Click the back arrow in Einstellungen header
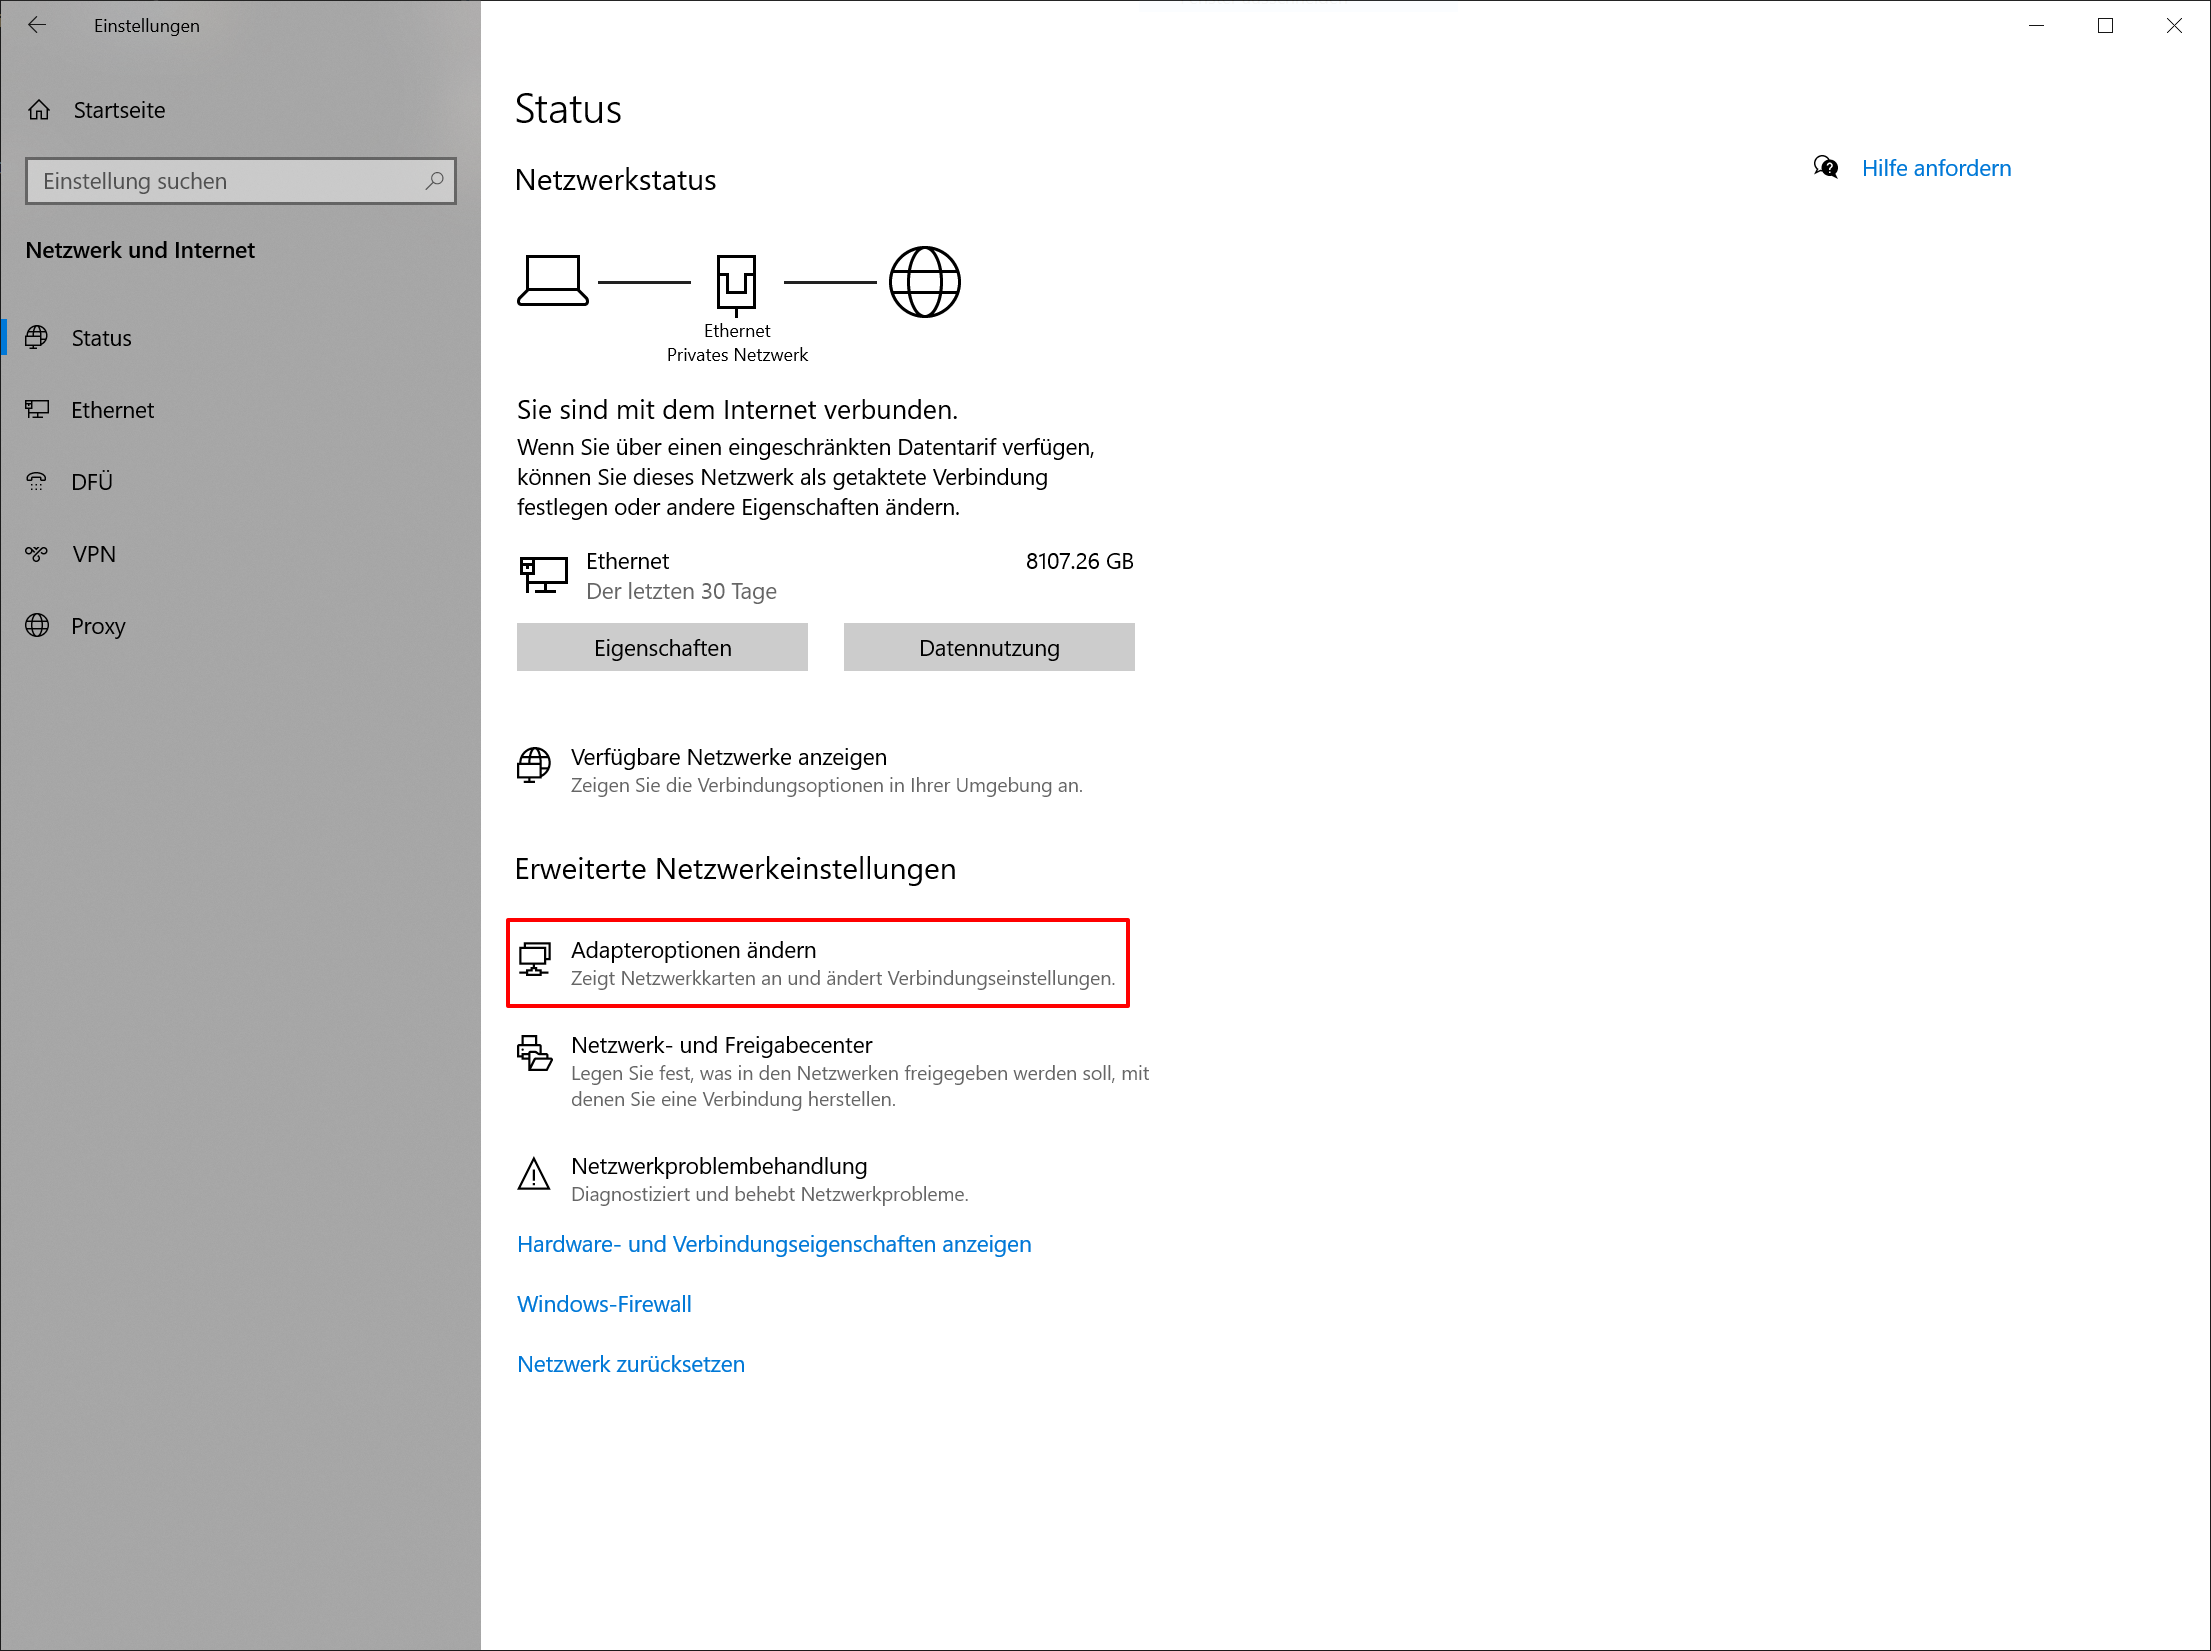This screenshot has height=1651, width=2211. 37,26
